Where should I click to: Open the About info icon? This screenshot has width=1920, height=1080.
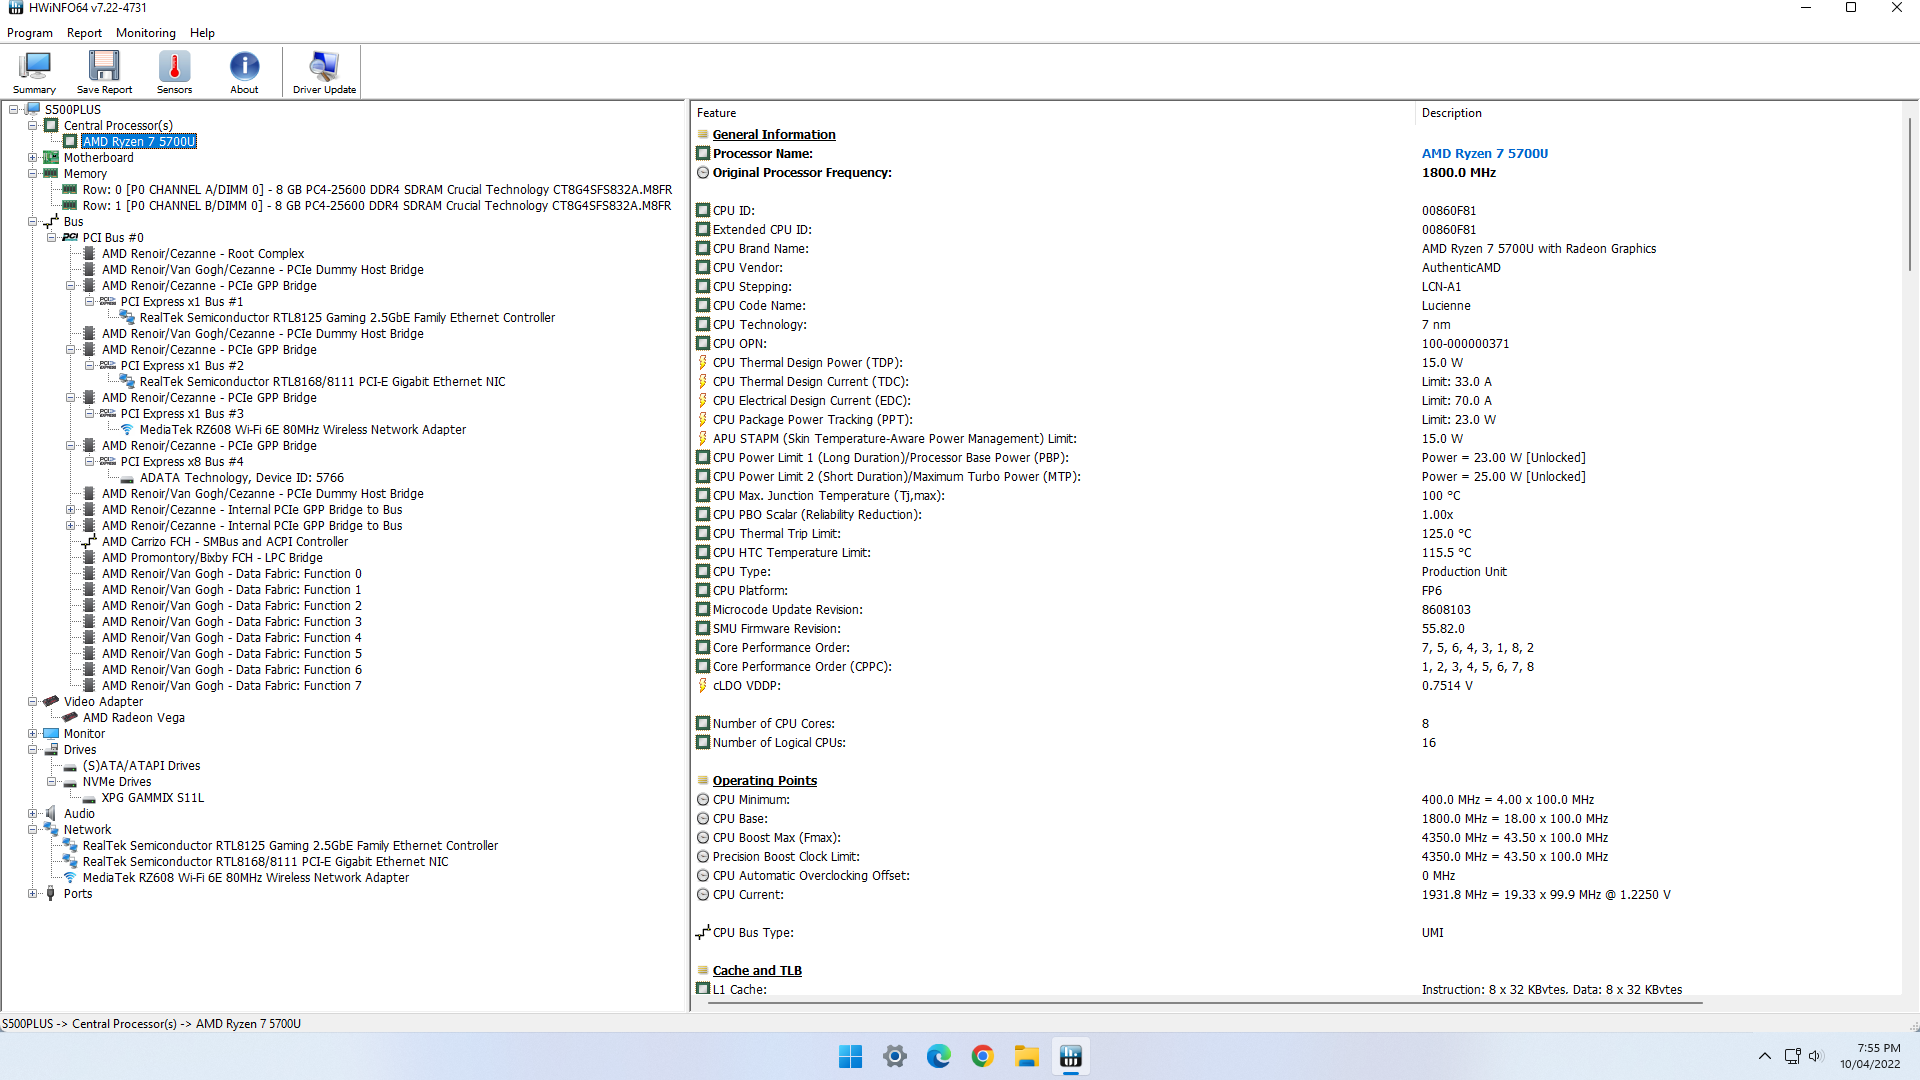[244, 72]
